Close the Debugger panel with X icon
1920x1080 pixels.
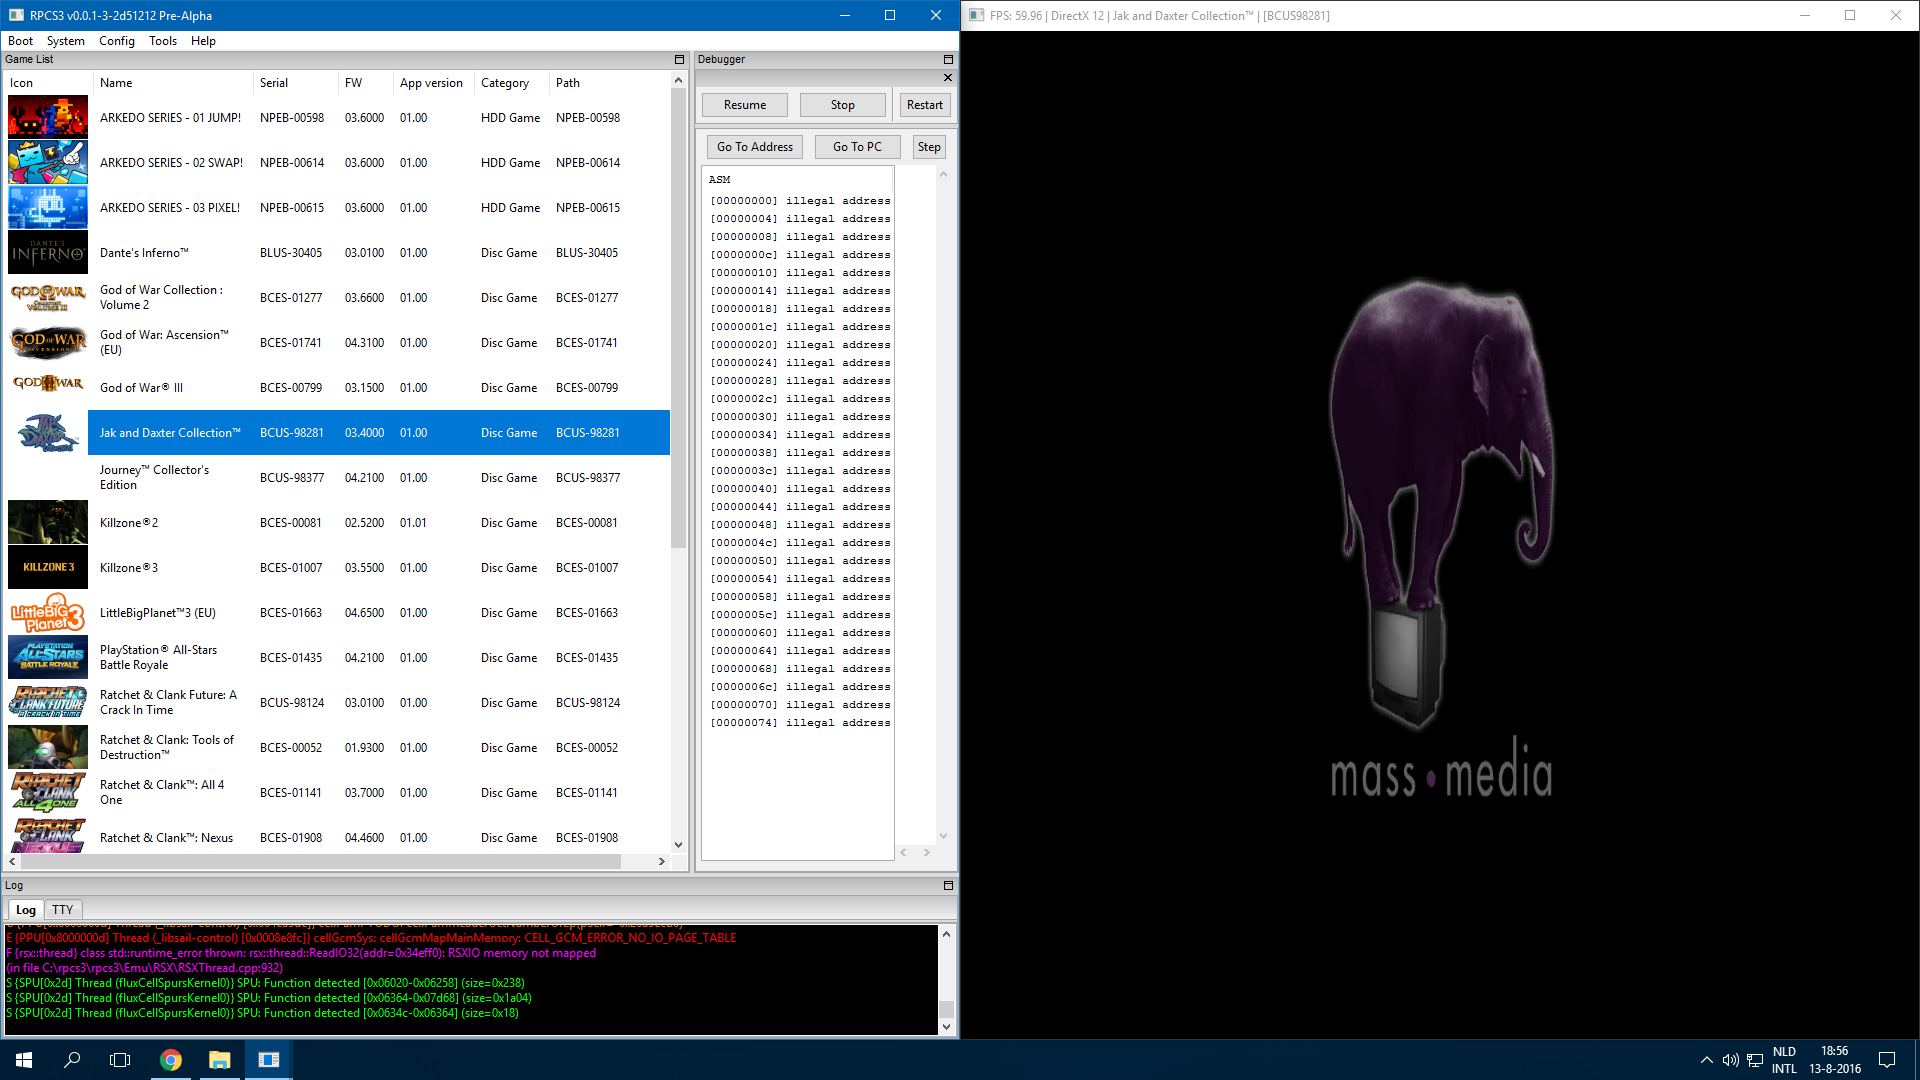point(948,78)
